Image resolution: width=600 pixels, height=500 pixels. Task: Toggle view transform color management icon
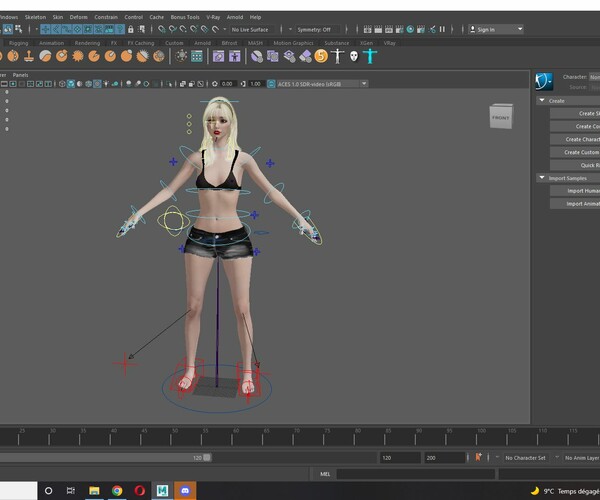click(x=271, y=84)
